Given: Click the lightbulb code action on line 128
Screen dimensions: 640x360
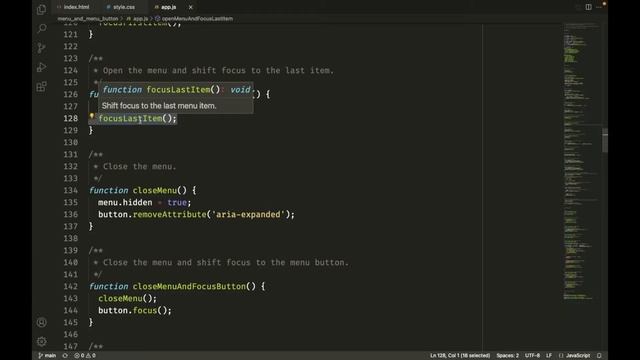Looking at the screenshot, I should point(92,117).
